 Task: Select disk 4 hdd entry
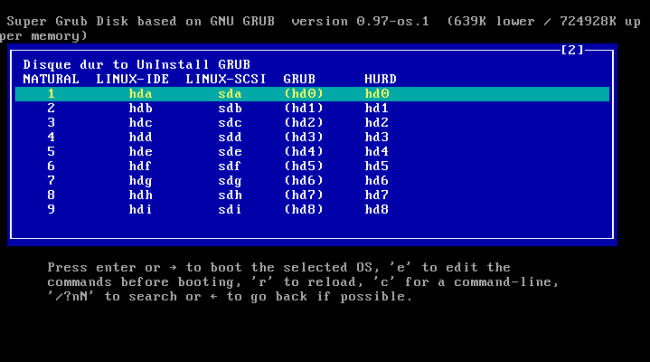pyautogui.click(x=312, y=137)
